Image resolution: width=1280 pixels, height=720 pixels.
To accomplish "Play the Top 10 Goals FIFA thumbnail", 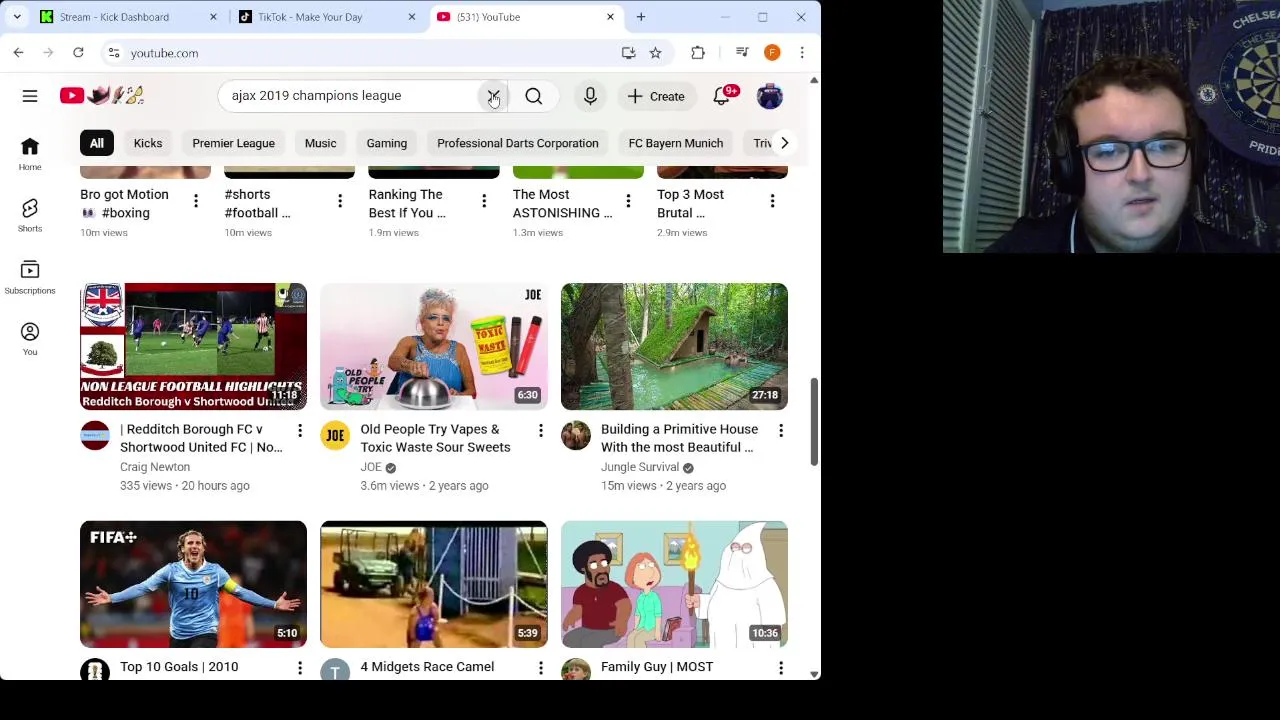I will coord(193,584).
